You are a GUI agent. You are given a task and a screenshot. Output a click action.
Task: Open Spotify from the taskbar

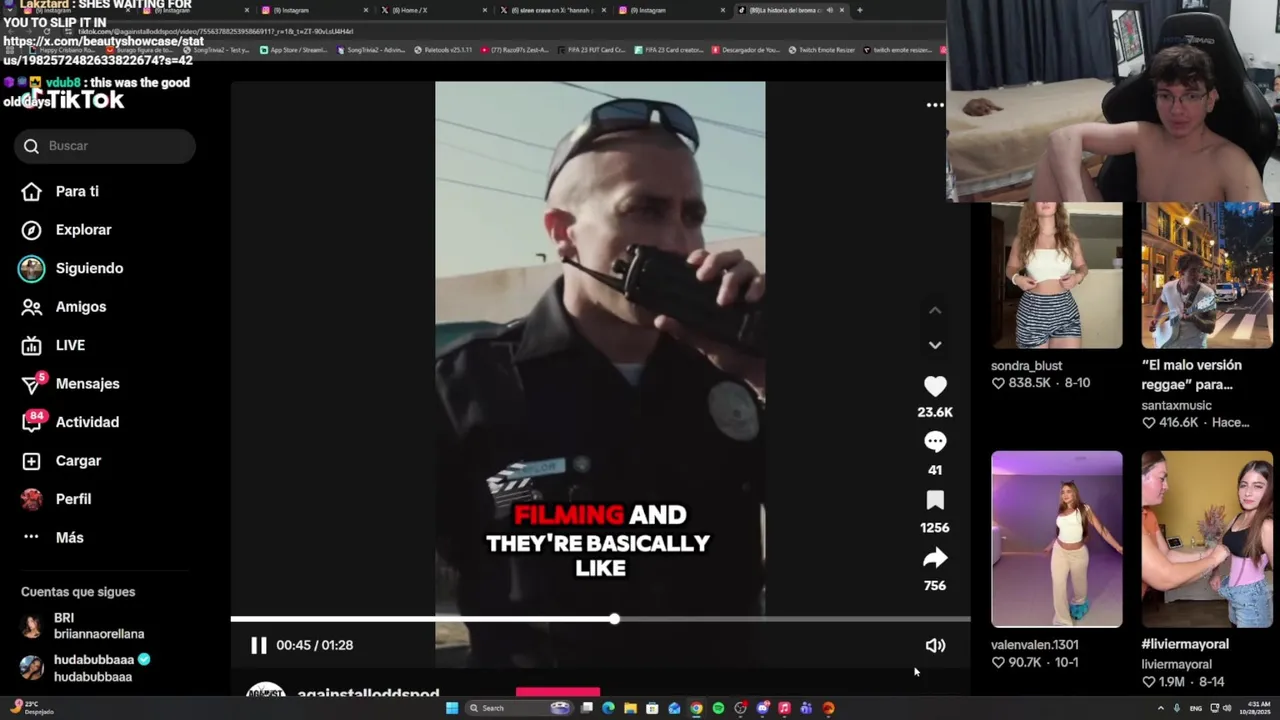(x=718, y=708)
